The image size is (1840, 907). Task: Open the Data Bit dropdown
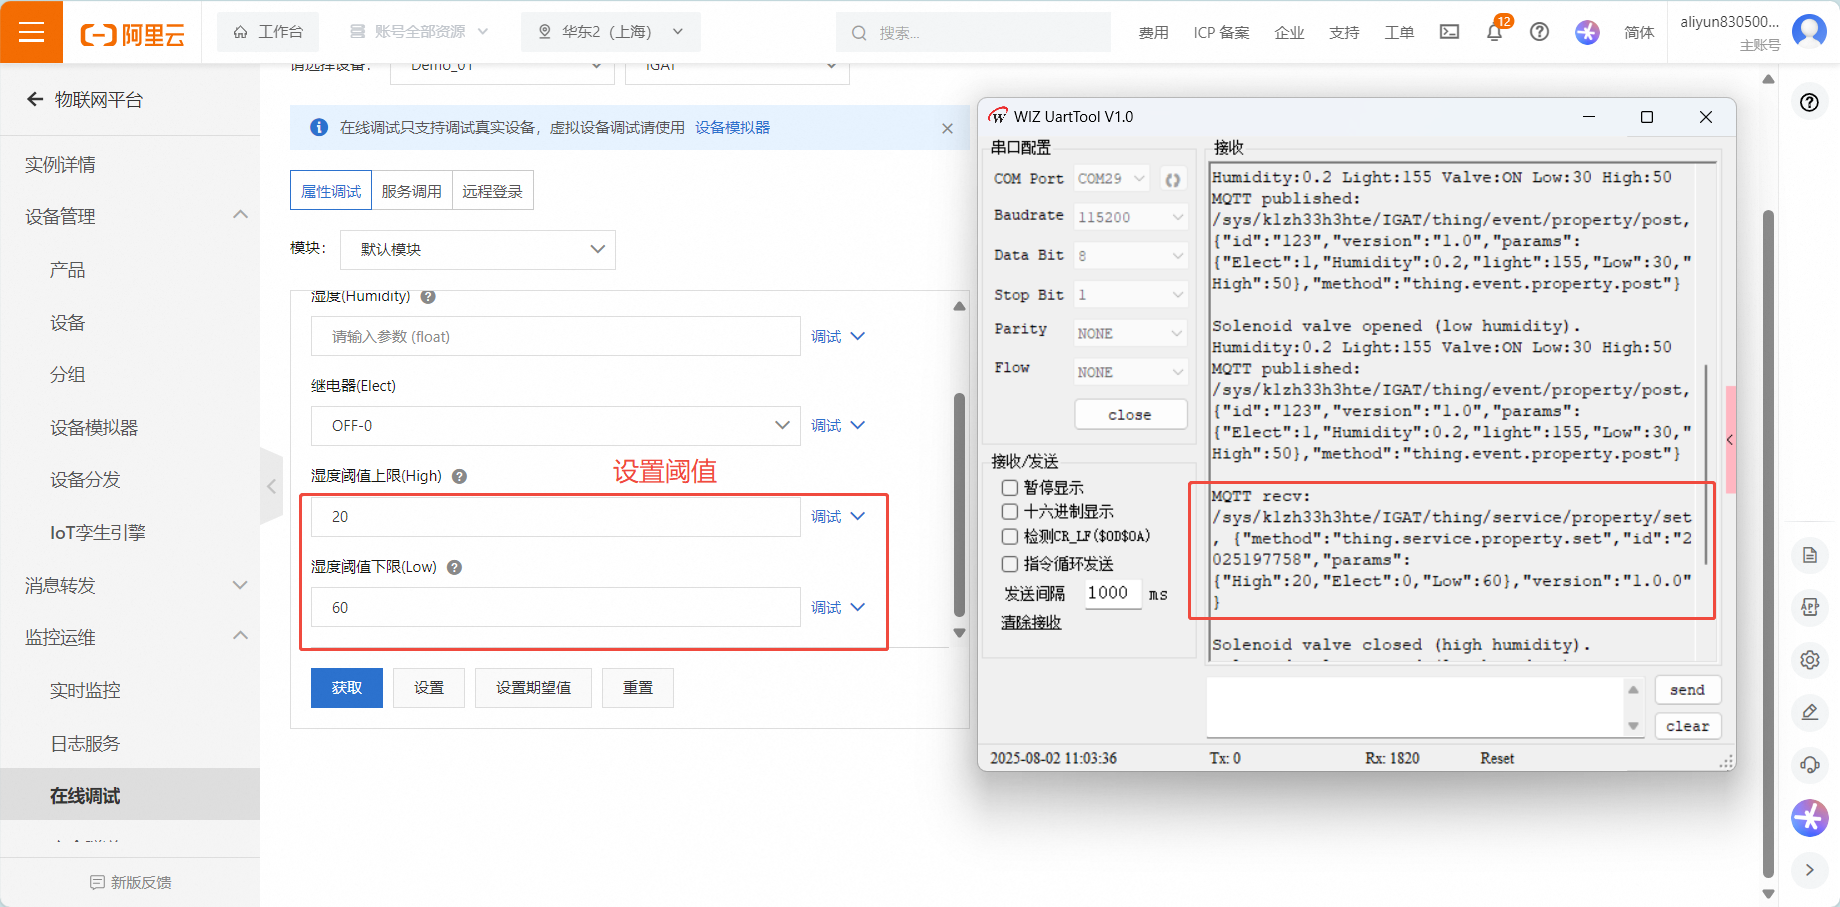click(1131, 256)
